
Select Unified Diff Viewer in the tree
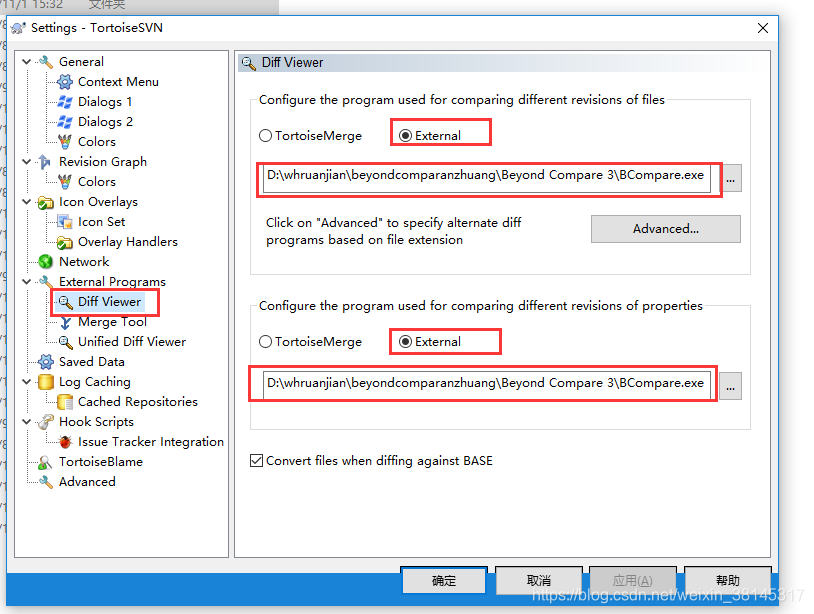(x=132, y=342)
